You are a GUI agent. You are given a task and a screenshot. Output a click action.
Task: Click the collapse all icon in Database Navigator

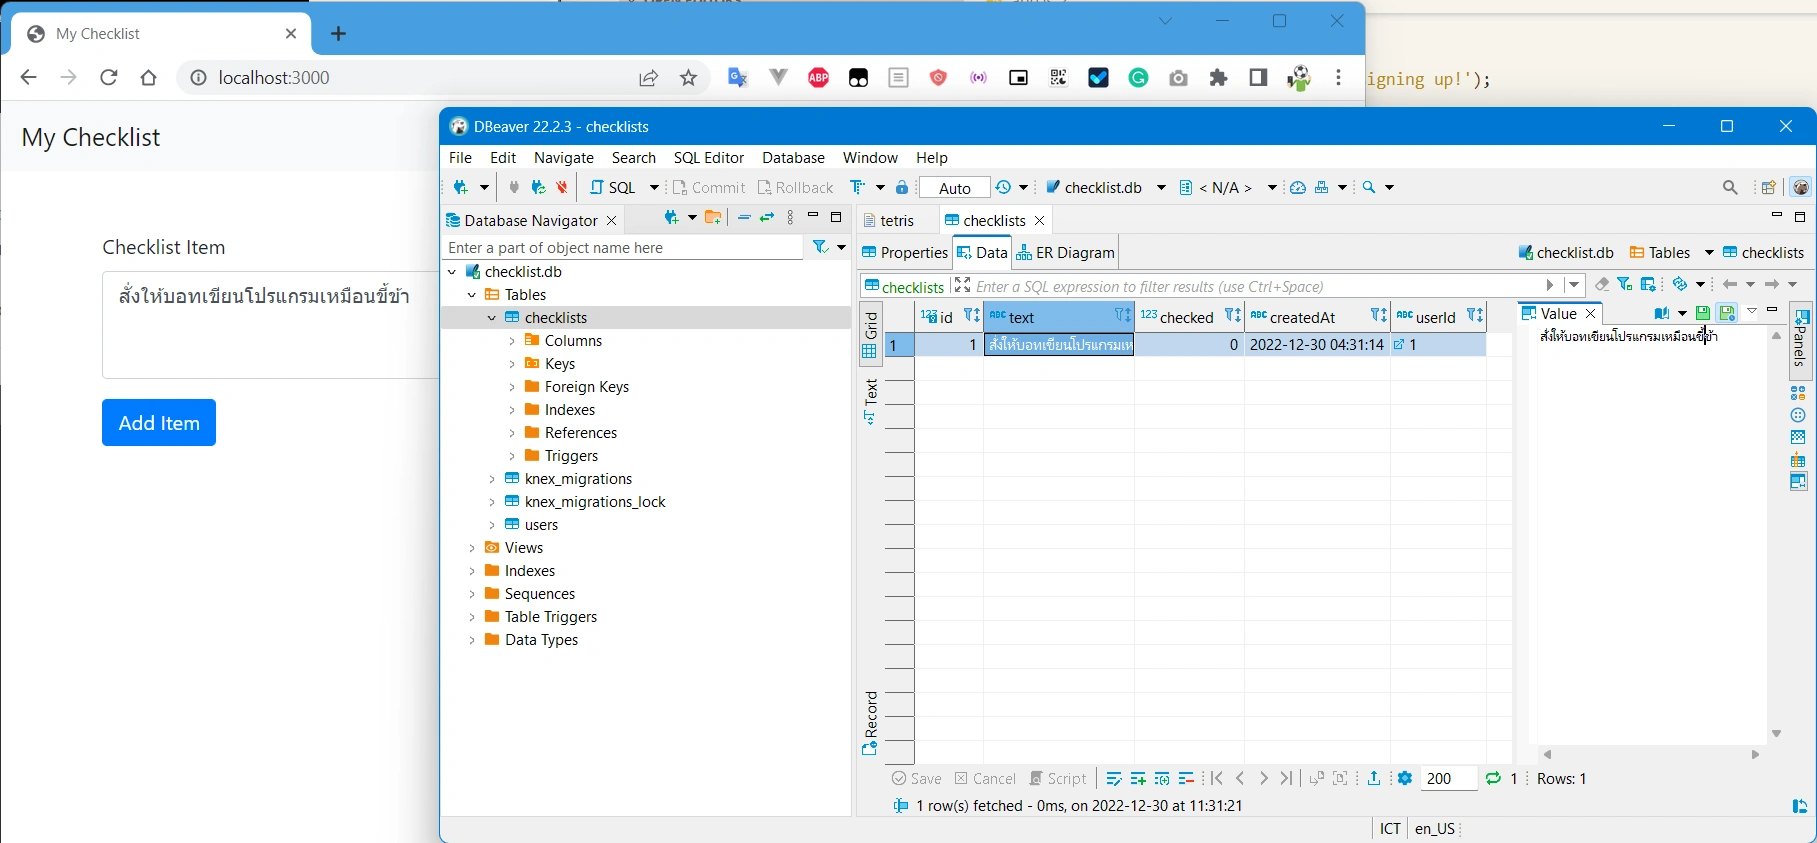coord(744,217)
